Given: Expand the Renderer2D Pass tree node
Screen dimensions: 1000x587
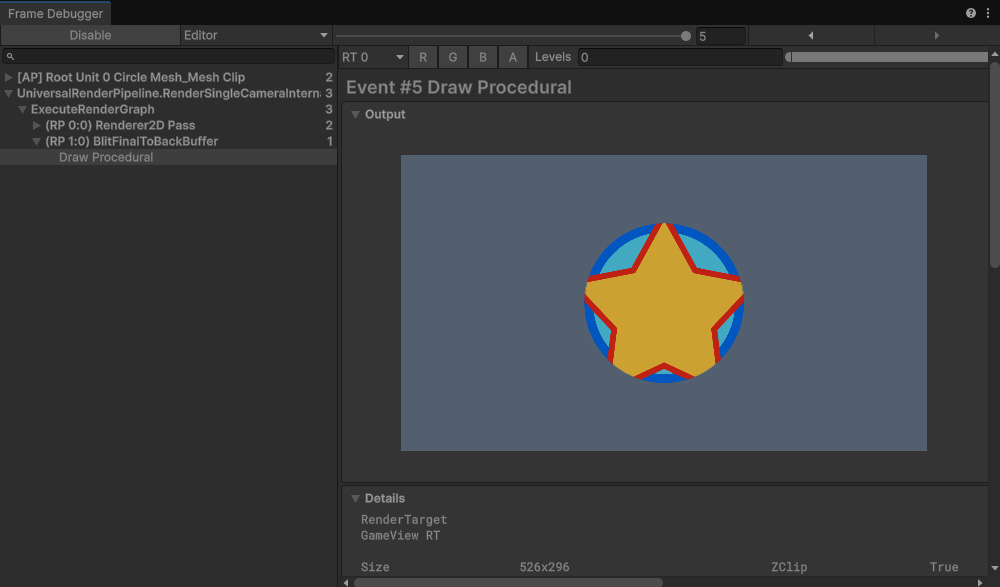Looking at the screenshot, I should coord(37,126).
